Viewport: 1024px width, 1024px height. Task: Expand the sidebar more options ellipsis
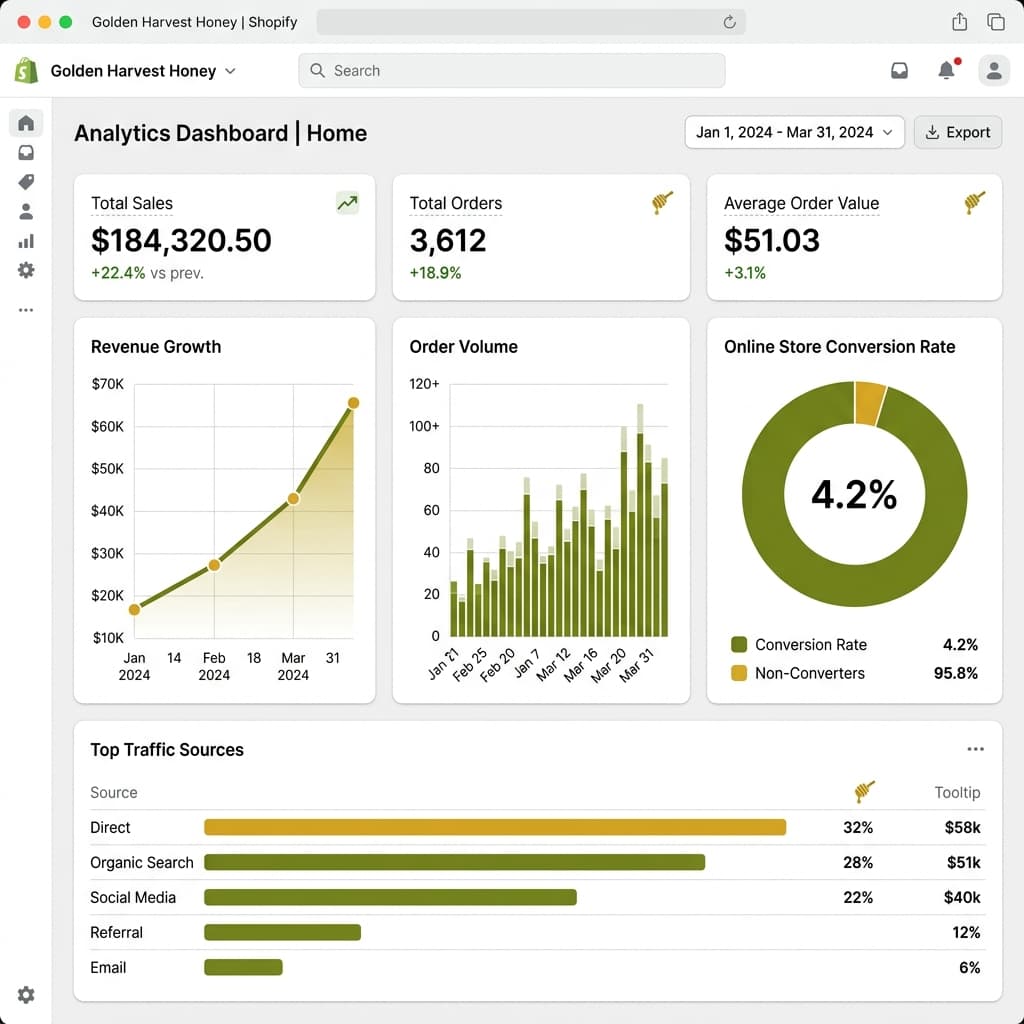pyautogui.click(x=25, y=310)
